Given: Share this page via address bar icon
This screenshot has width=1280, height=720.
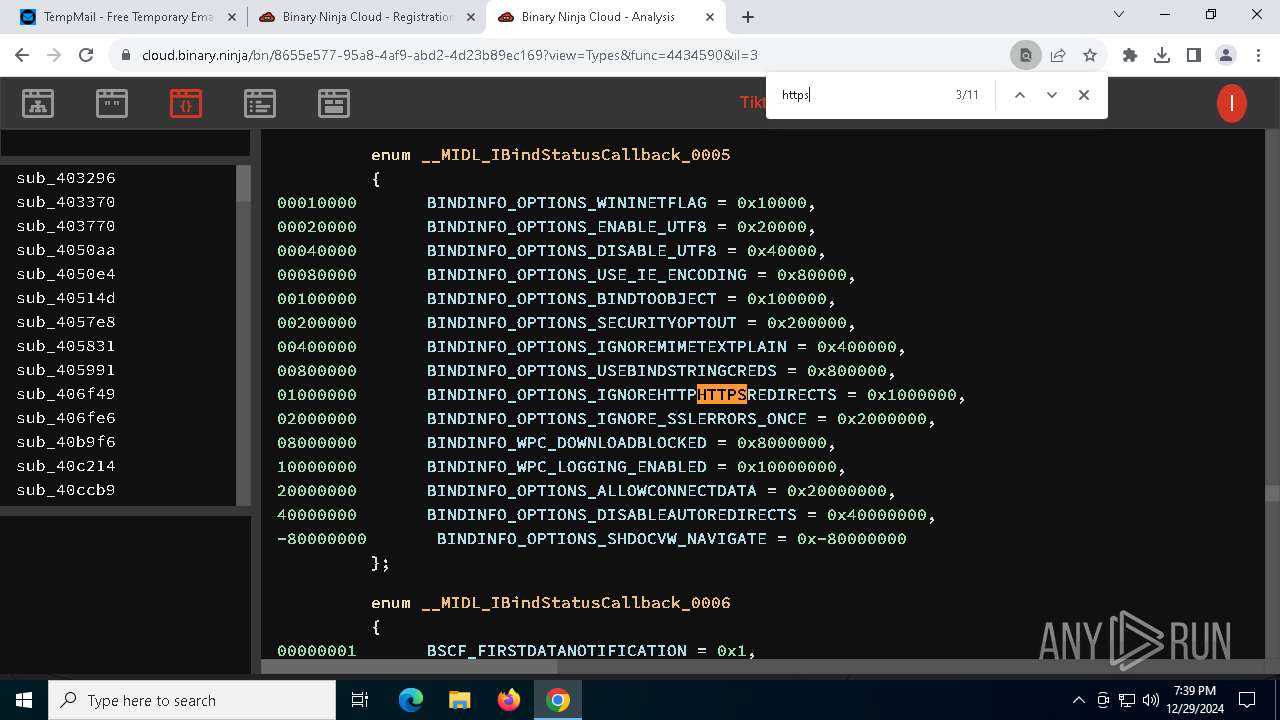Looking at the screenshot, I should pyautogui.click(x=1058, y=56).
